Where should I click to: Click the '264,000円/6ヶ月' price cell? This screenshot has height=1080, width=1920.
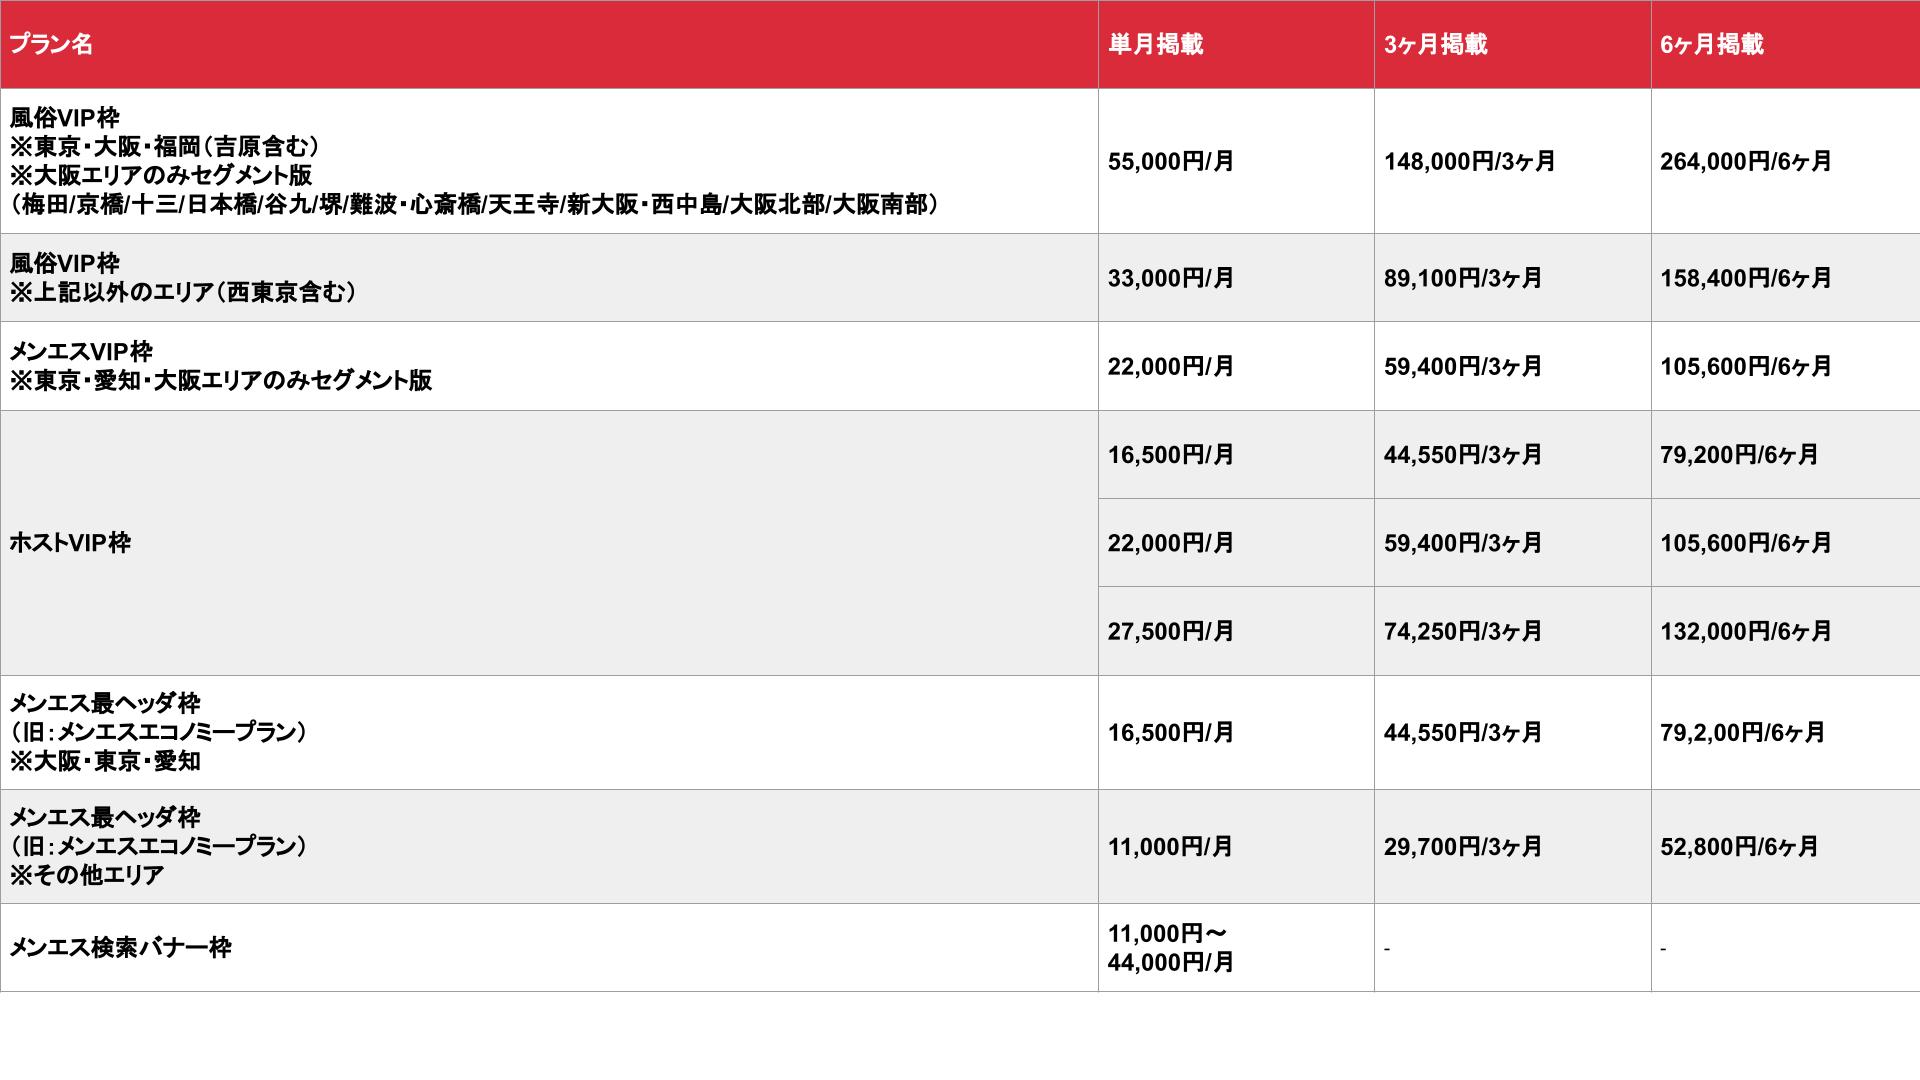pyautogui.click(x=1786, y=161)
